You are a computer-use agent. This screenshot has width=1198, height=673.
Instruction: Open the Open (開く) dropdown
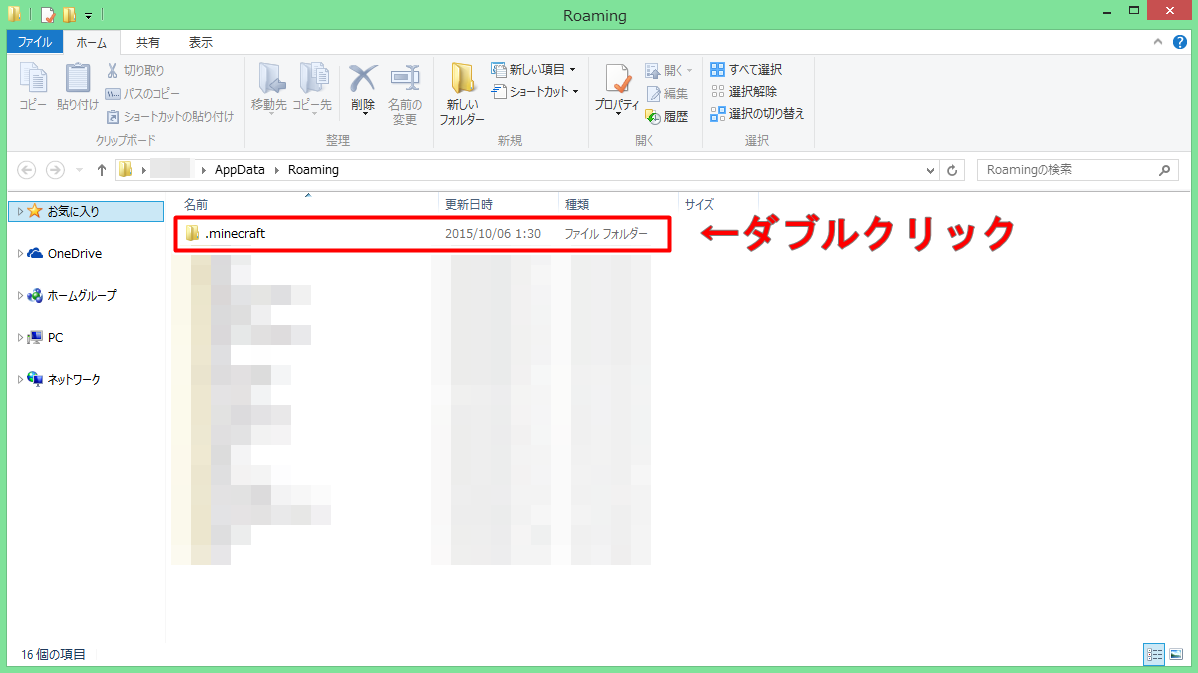pyautogui.click(x=669, y=70)
